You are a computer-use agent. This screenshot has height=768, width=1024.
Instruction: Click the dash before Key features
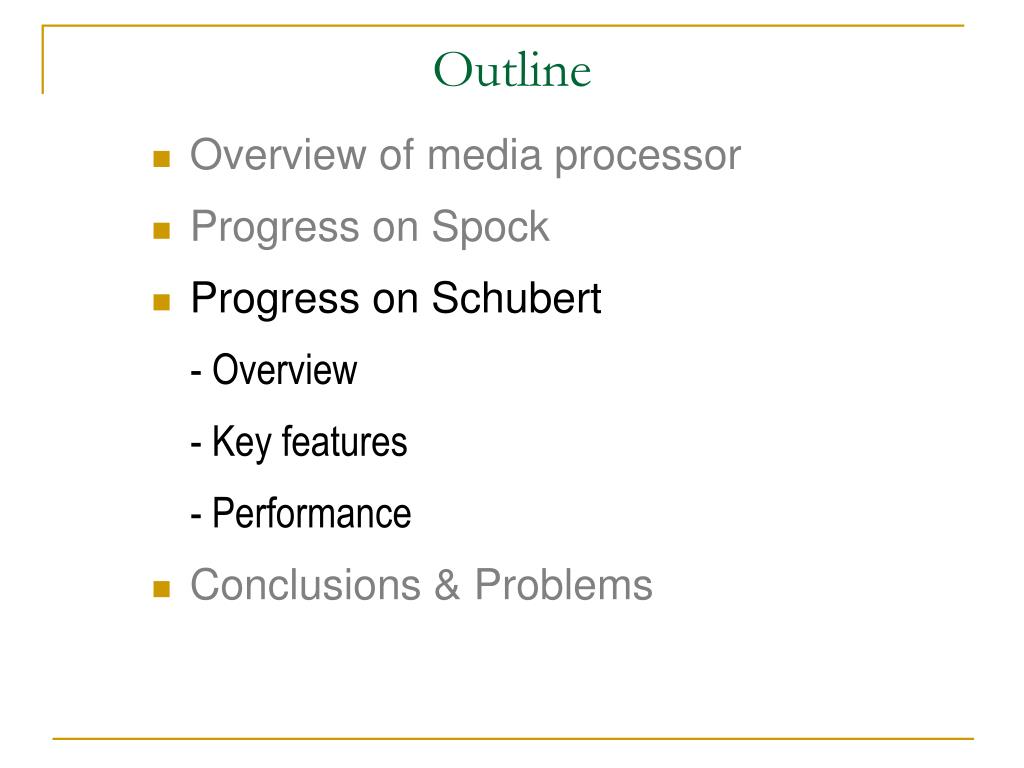click(196, 444)
